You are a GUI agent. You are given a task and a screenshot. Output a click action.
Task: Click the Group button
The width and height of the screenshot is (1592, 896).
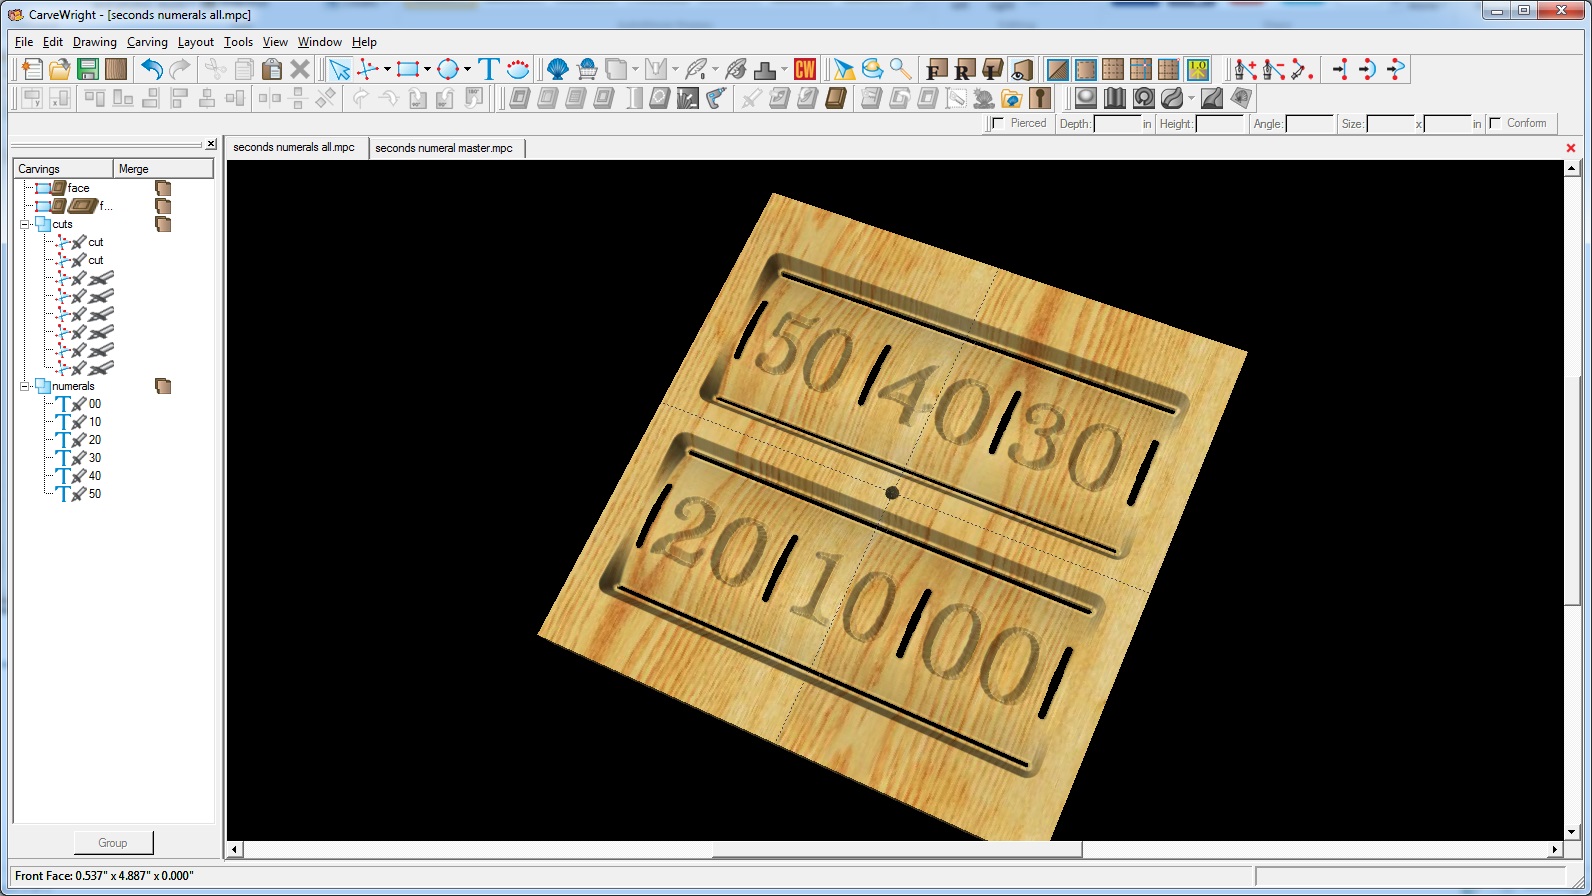(113, 843)
